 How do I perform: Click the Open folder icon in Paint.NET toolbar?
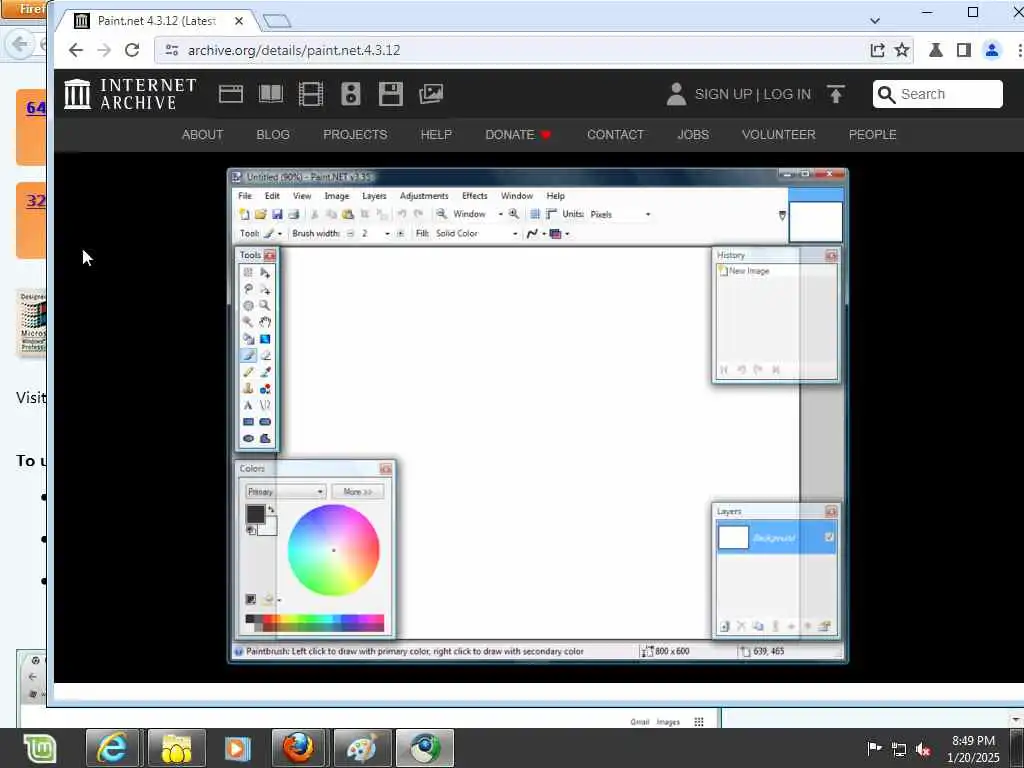[260, 214]
